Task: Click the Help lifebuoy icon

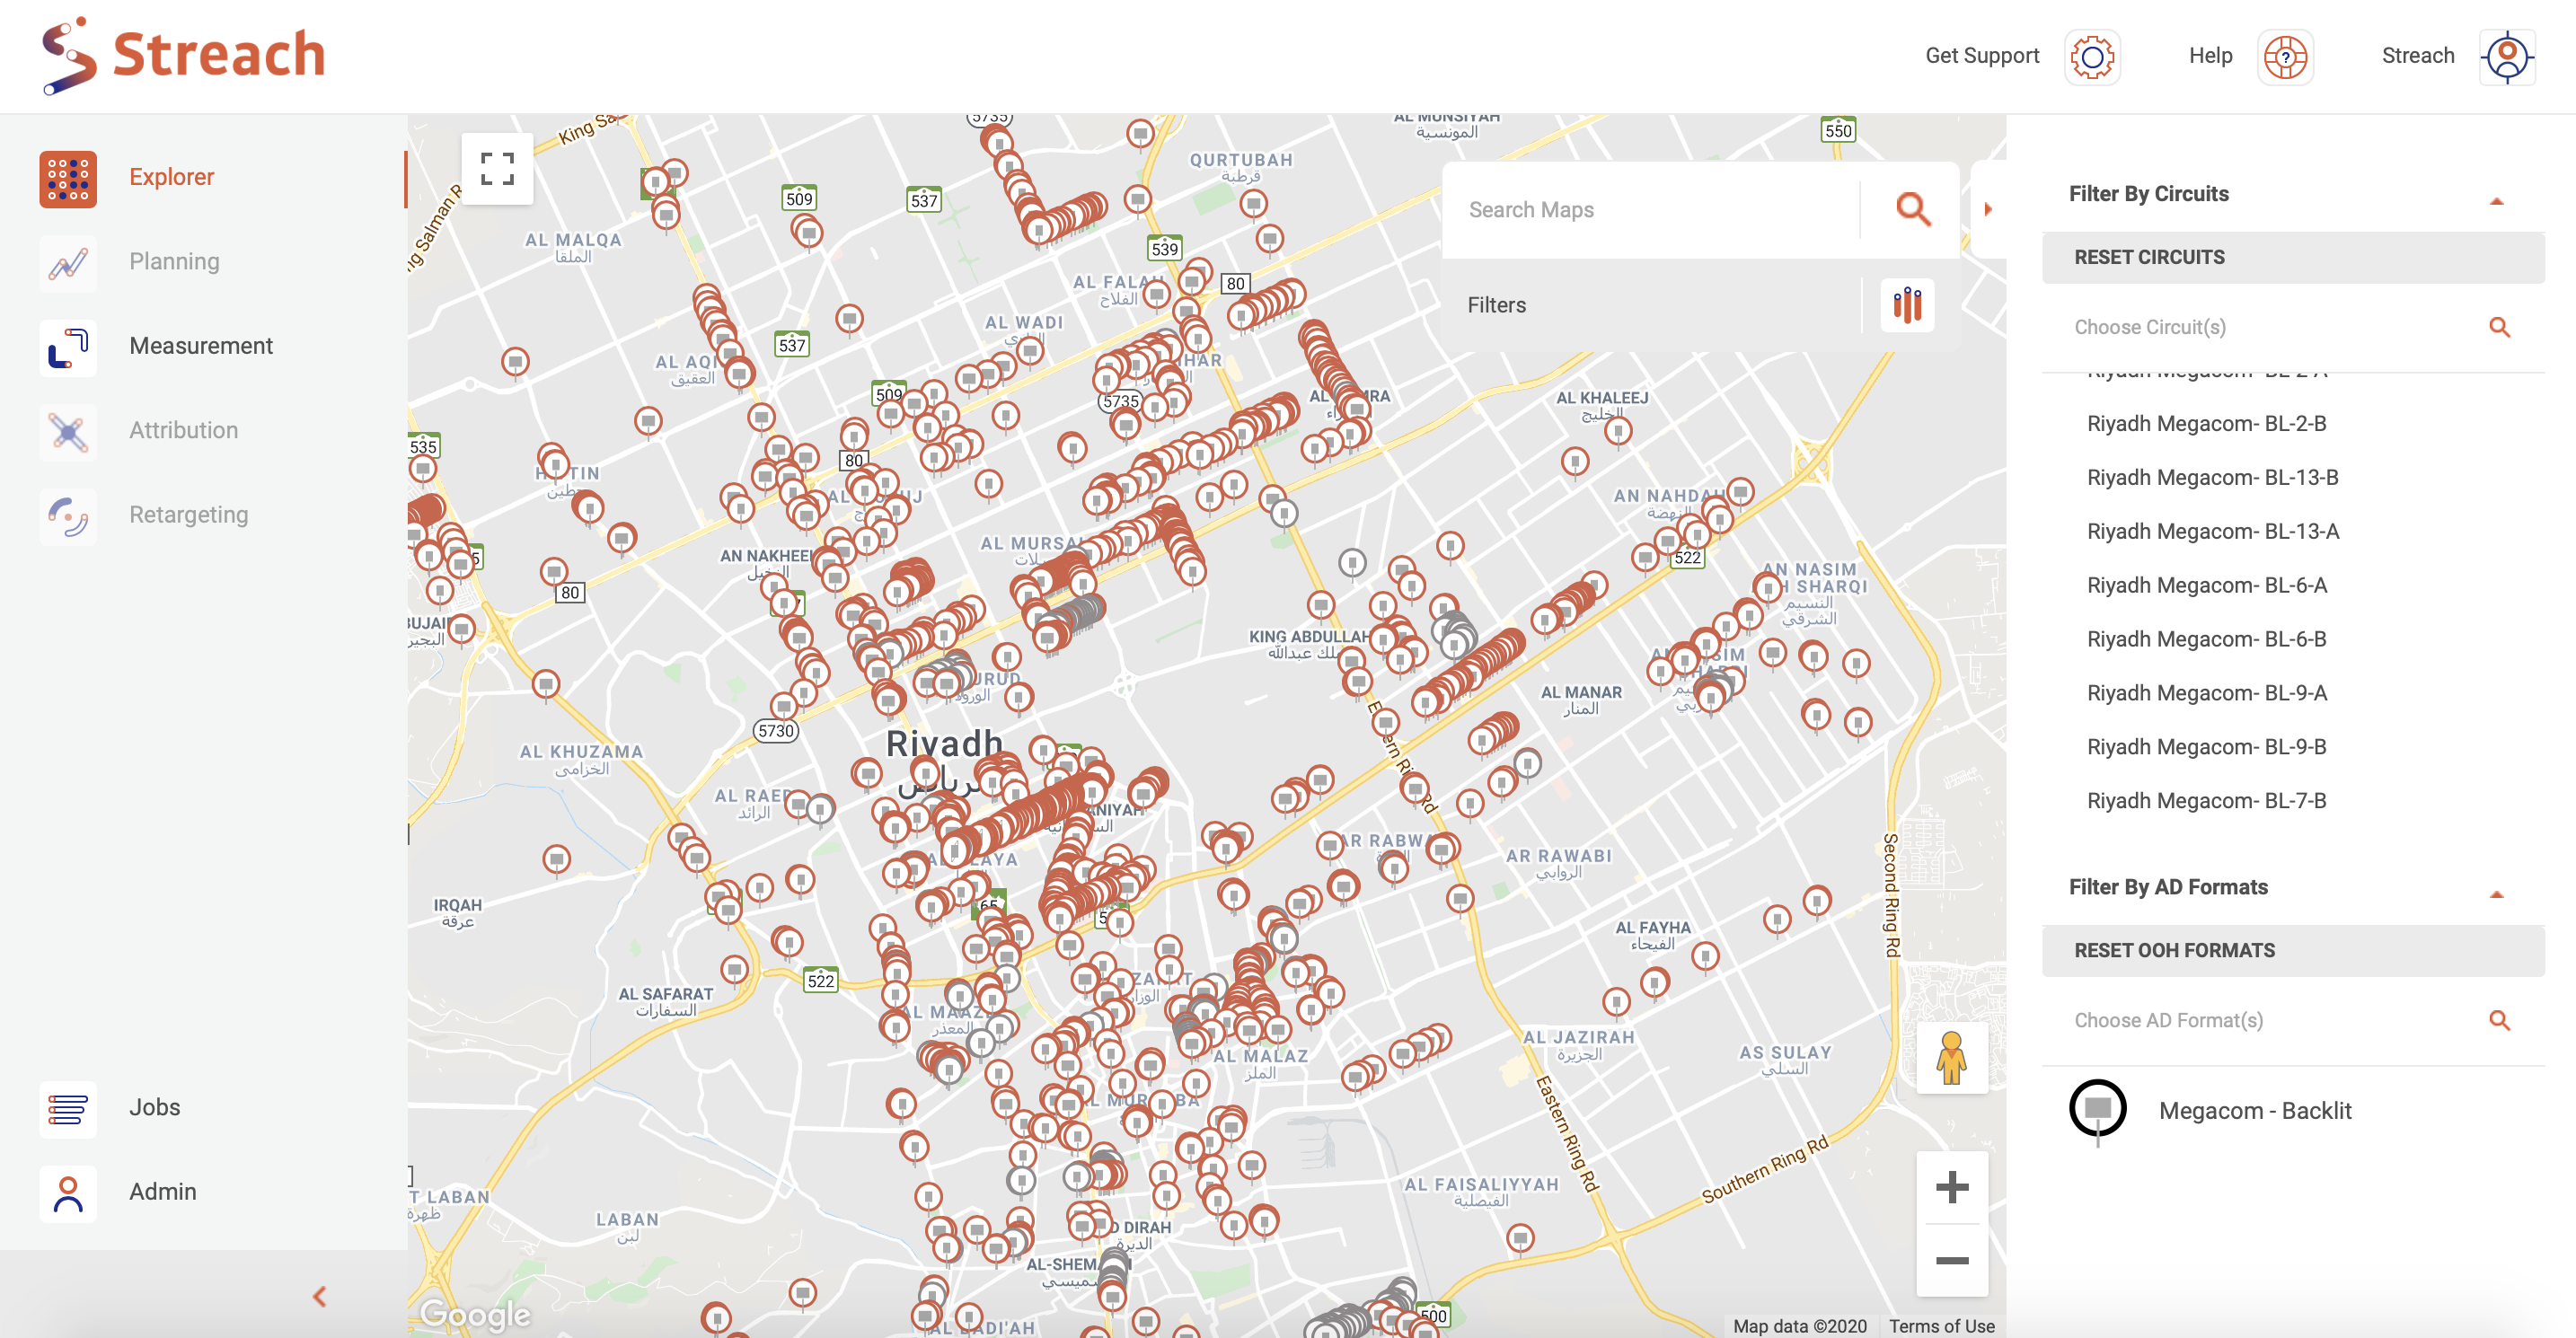Action: pos(2284,57)
